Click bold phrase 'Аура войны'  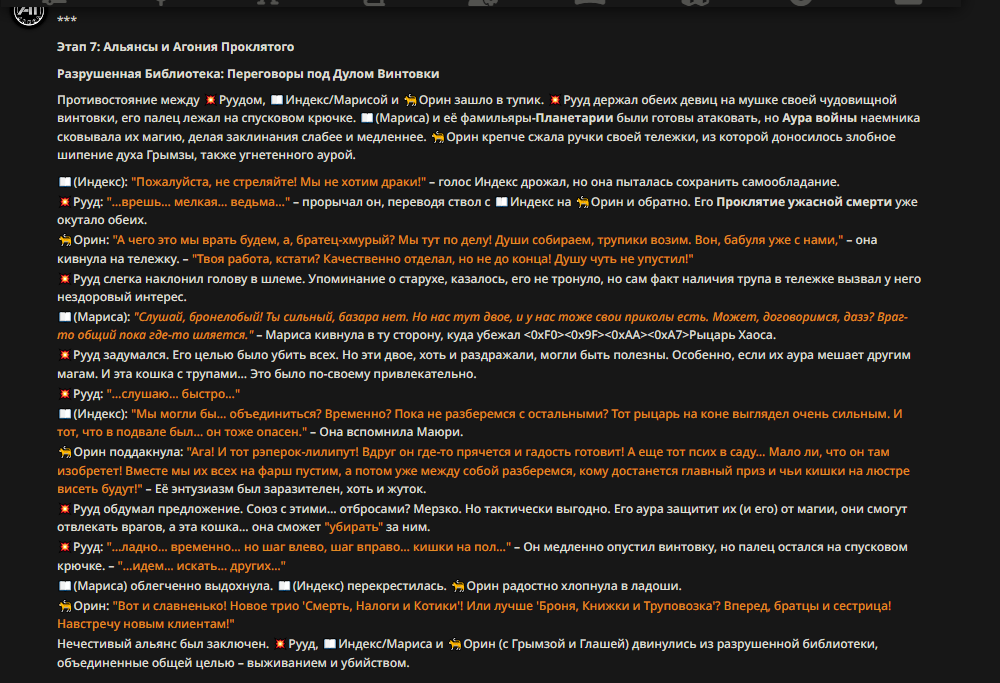tap(820, 118)
